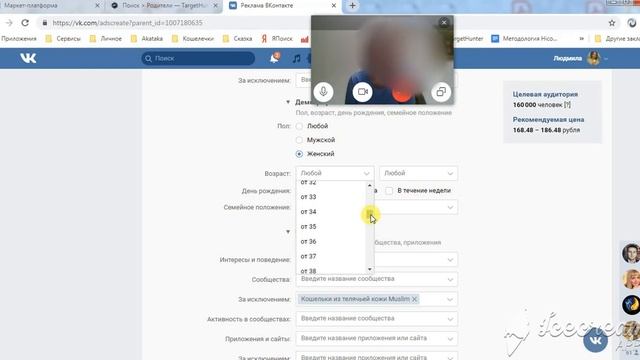Viewport: 640px width, 360px height.
Task: Select Мужской gender radio button
Action: coord(299,140)
